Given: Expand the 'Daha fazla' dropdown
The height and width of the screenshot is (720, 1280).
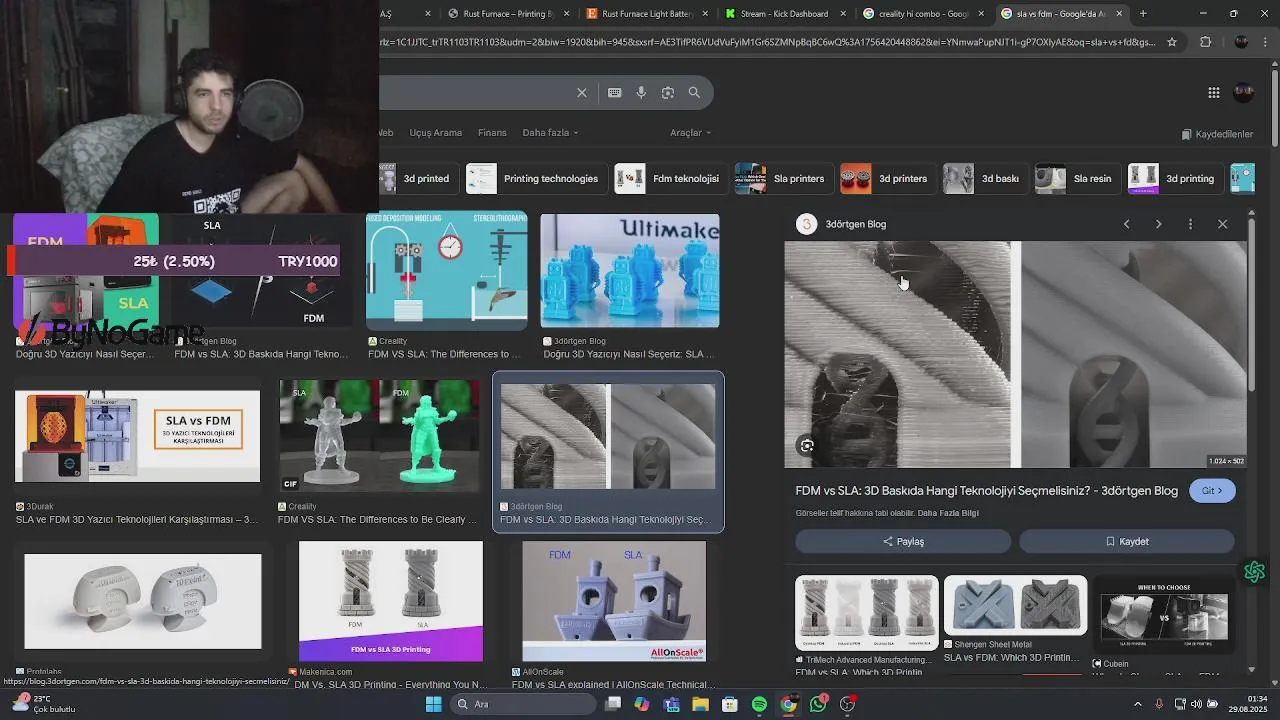Looking at the screenshot, I should [550, 133].
